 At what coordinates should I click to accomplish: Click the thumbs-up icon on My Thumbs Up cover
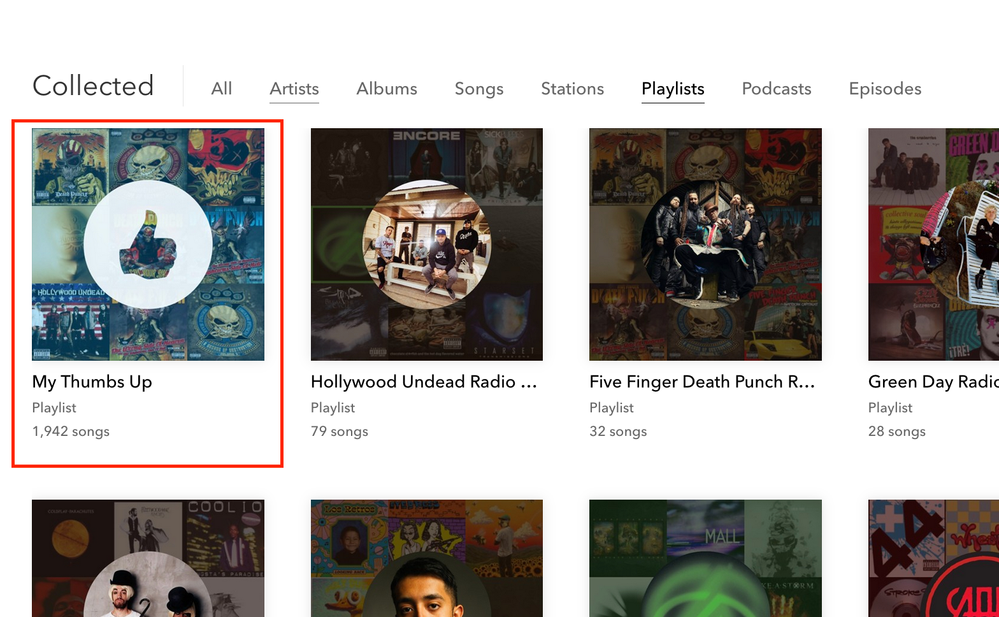click(148, 243)
